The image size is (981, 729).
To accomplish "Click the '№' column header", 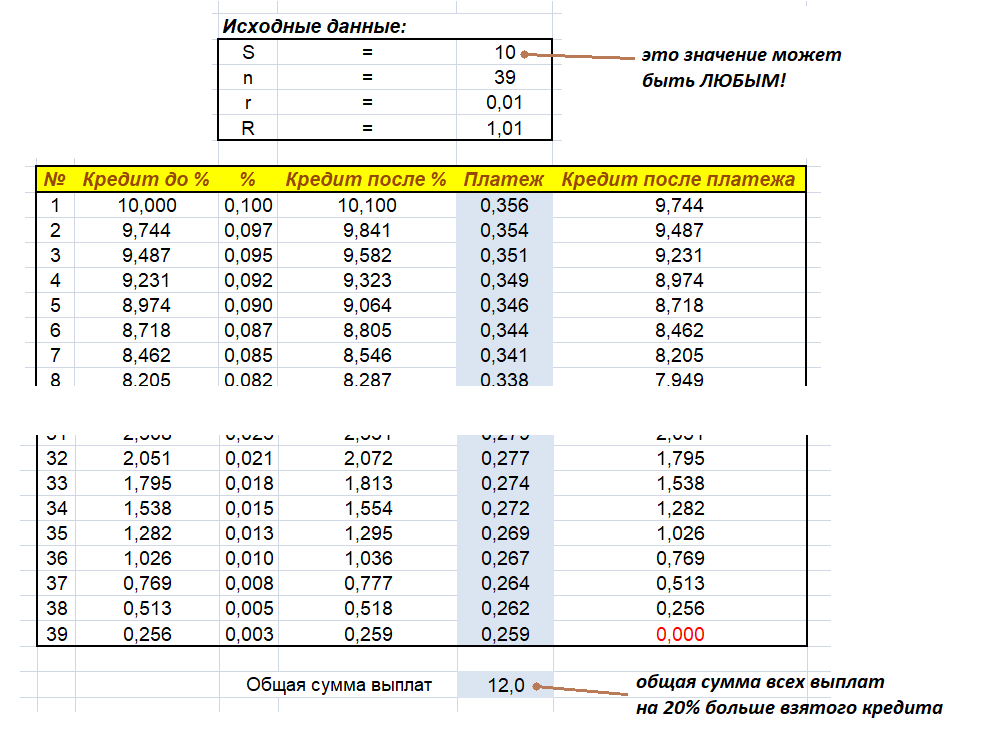I will [55, 180].
